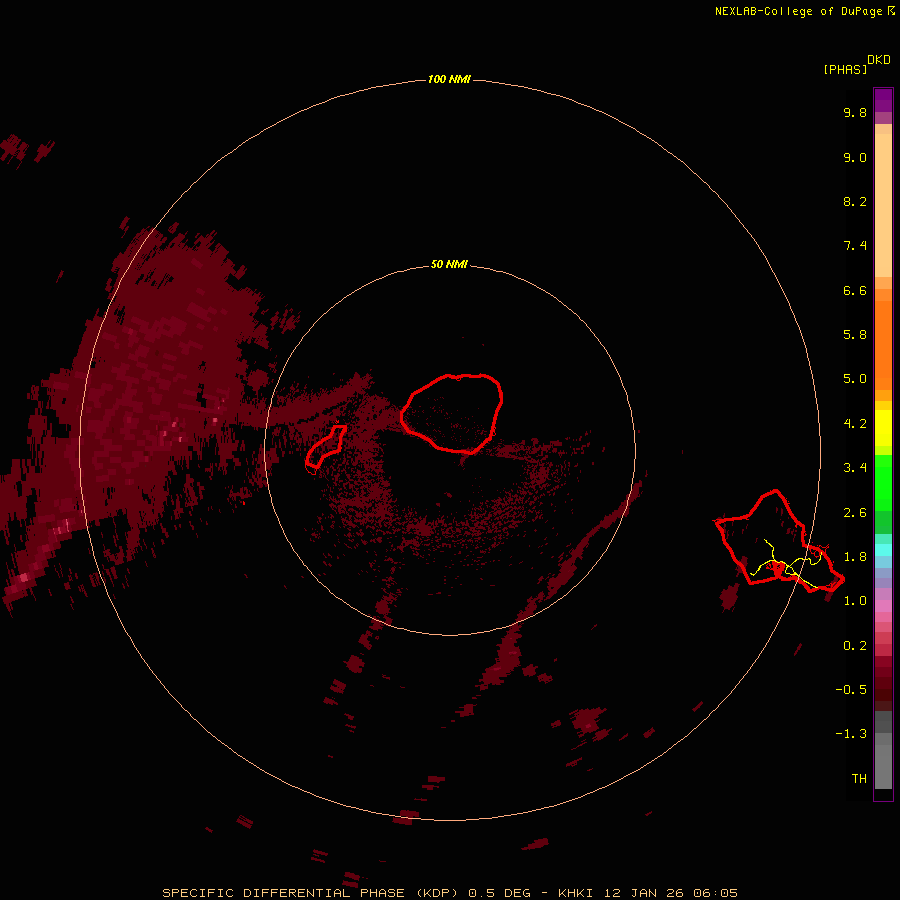Pick the cyan segment of the color bar
This screenshot has width=900, height=900.
[x=883, y=549]
